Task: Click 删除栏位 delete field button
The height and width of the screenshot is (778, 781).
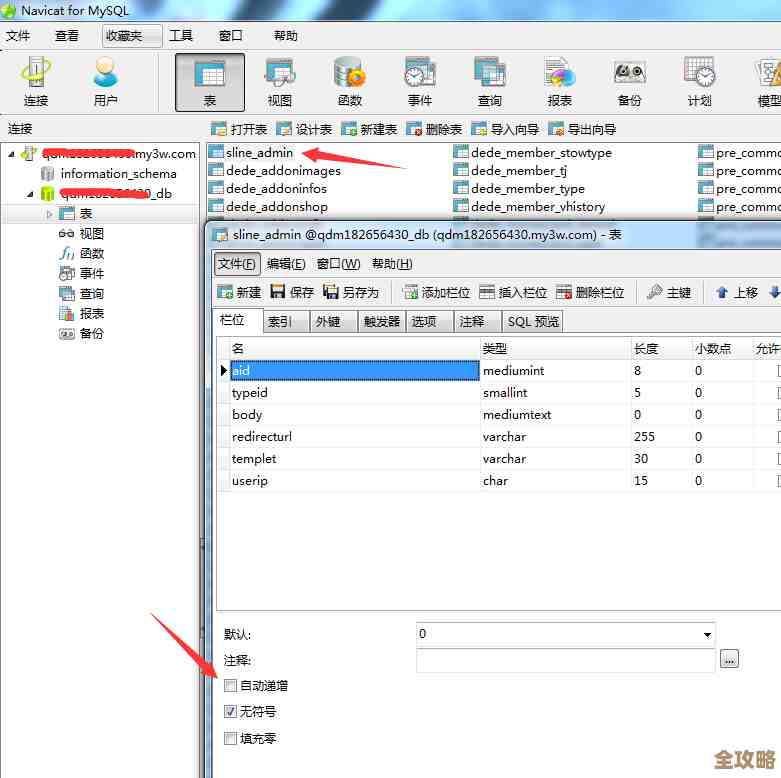Action: 590,292
